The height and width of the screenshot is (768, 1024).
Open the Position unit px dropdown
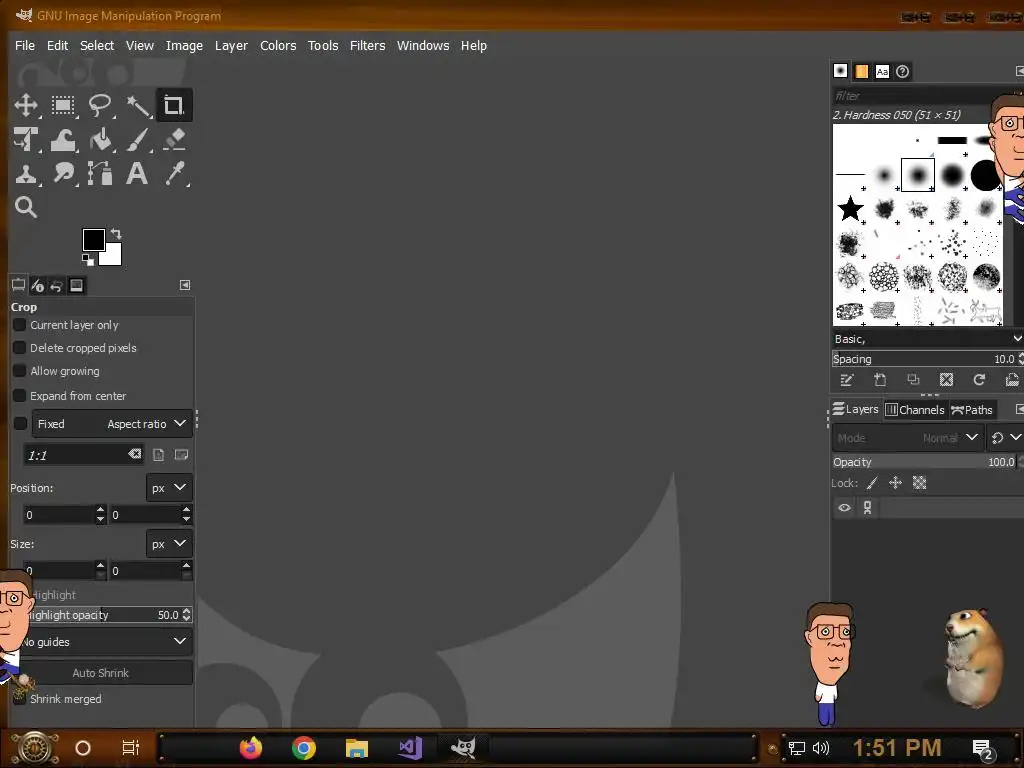click(x=169, y=488)
